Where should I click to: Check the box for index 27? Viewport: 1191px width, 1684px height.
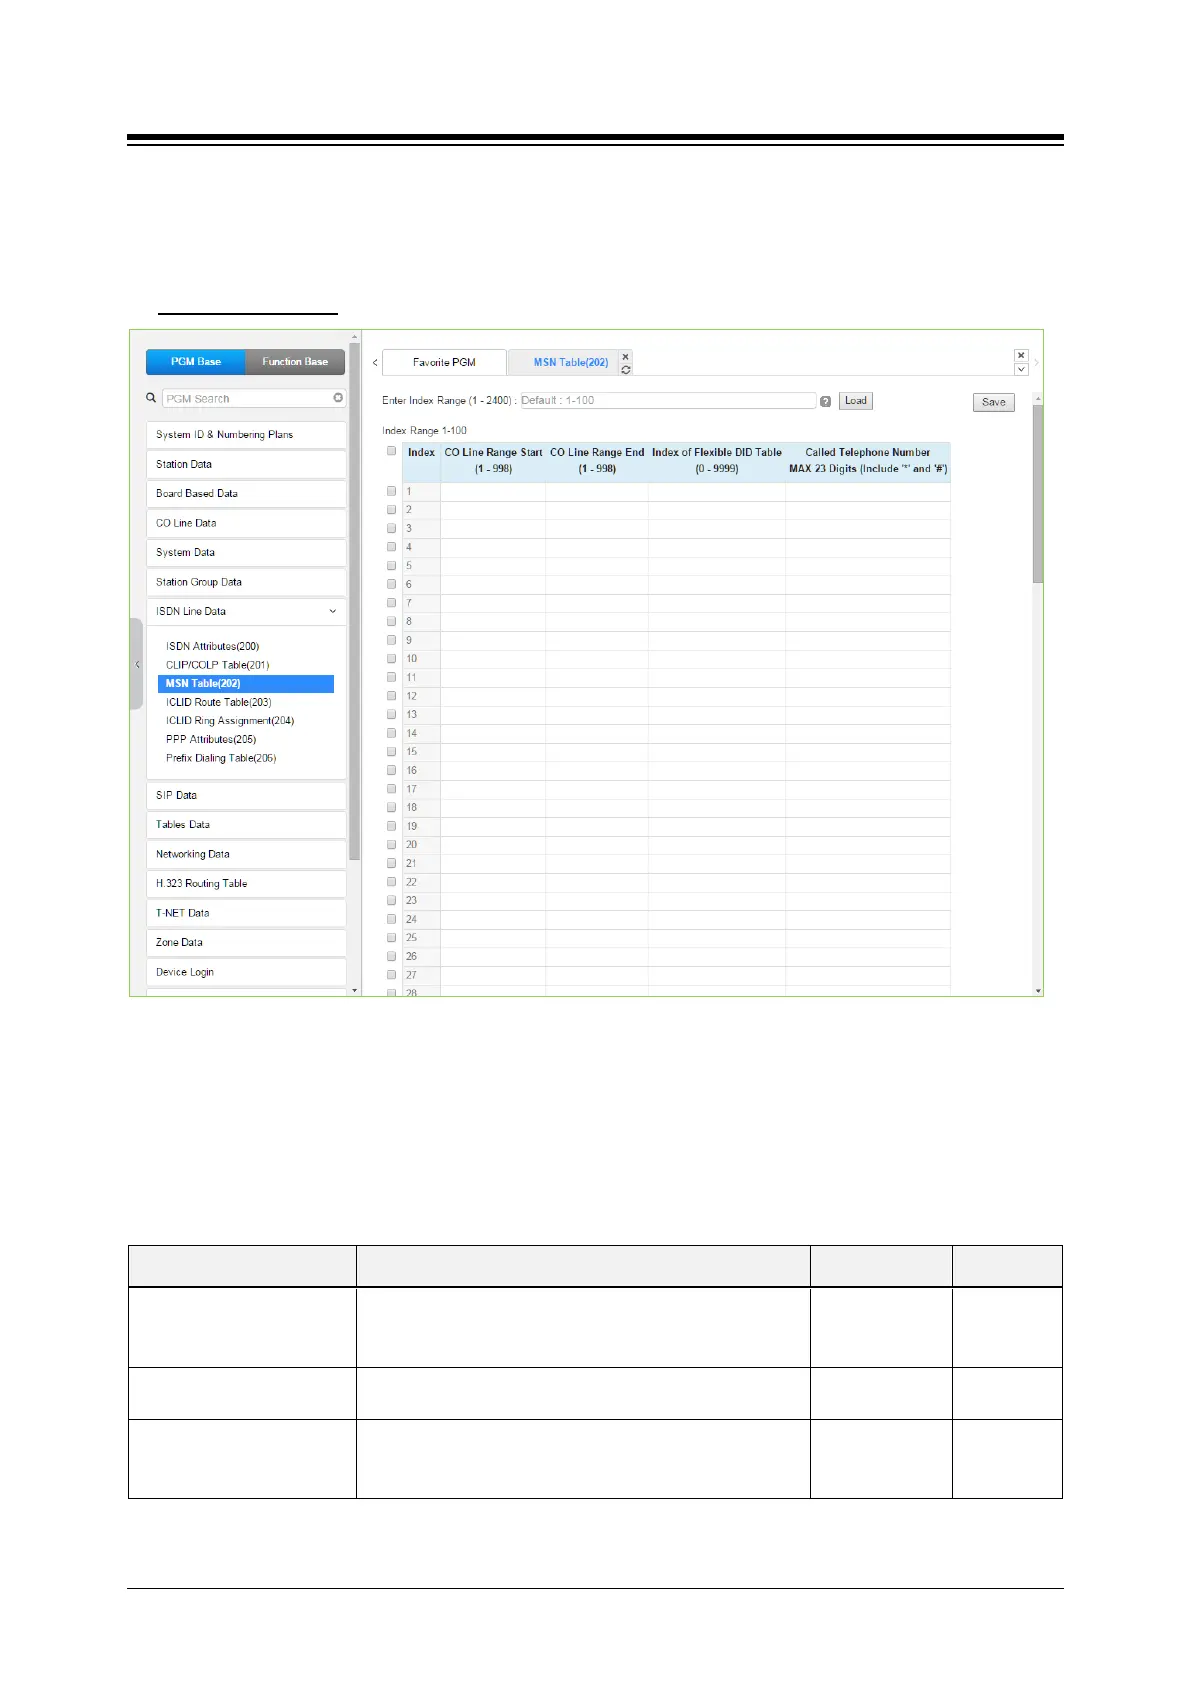(391, 975)
